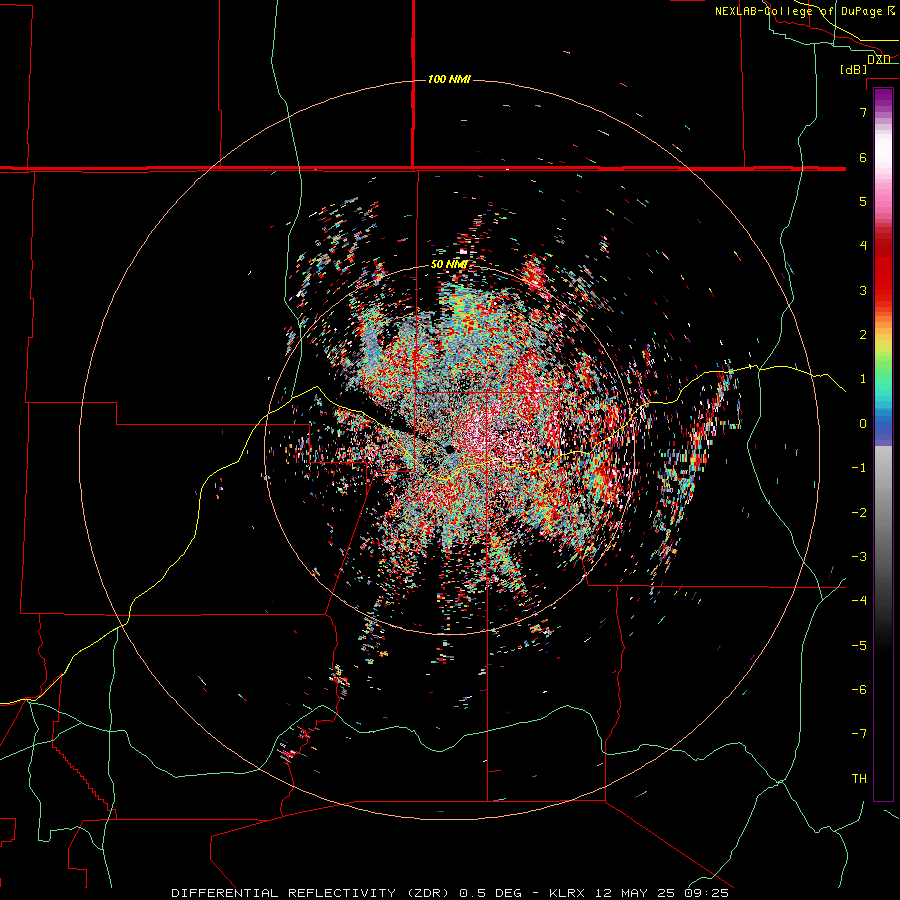Click the 50 NMI range ring label
This screenshot has width=900, height=900.
(449, 265)
